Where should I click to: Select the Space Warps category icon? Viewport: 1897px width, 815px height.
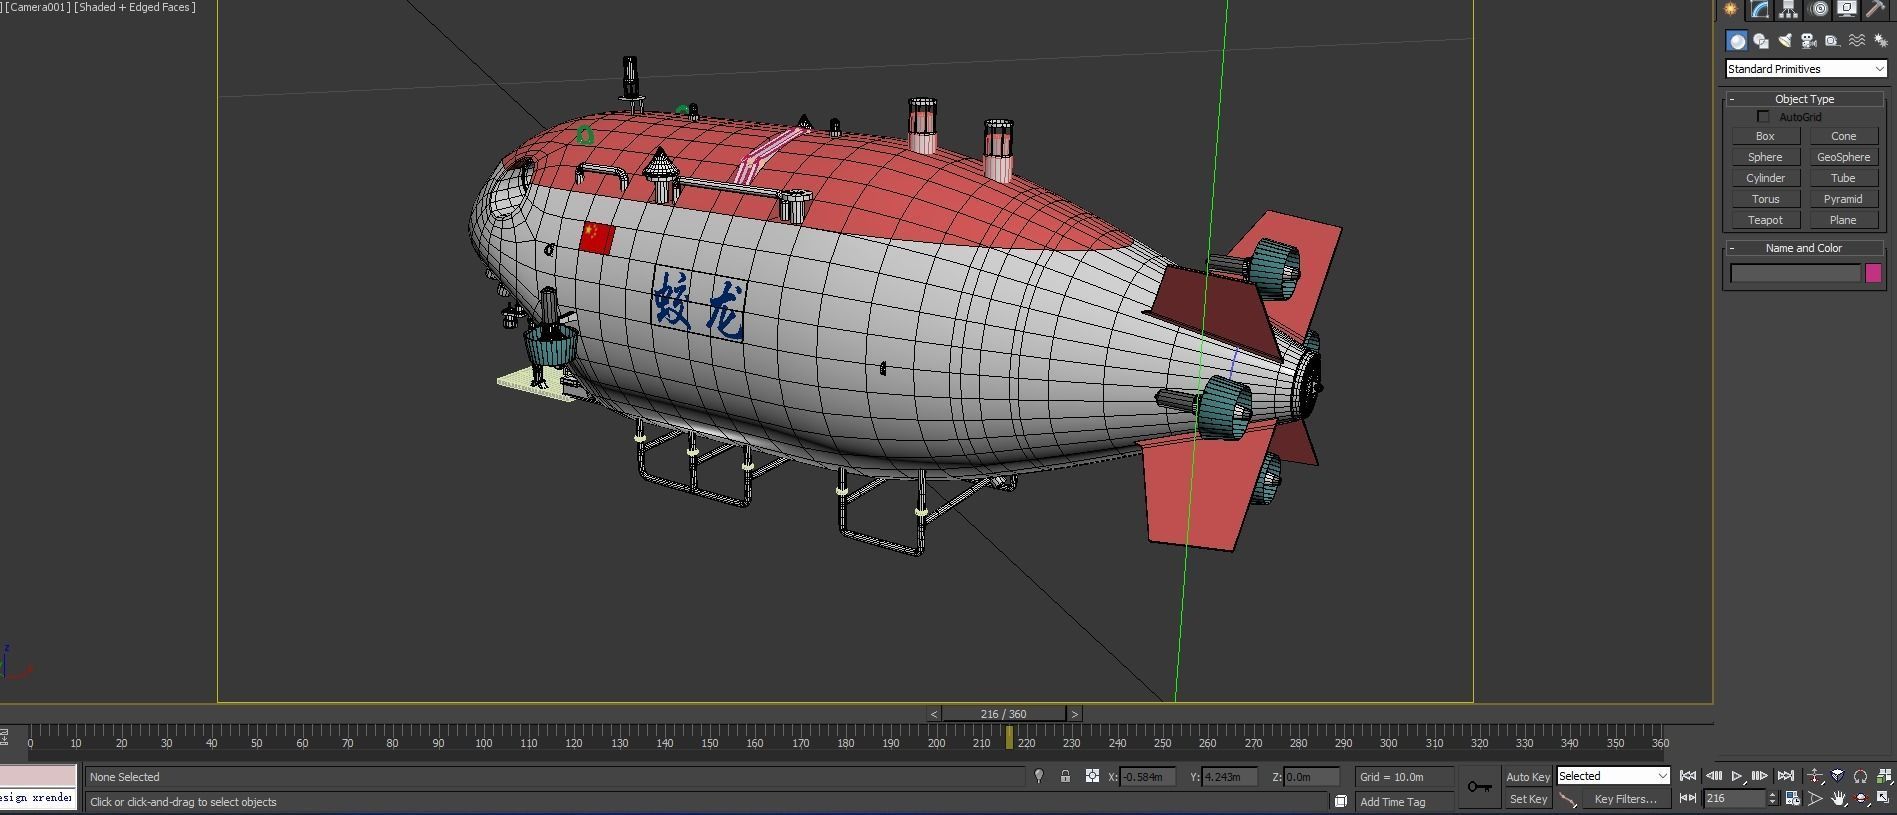[1856, 41]
